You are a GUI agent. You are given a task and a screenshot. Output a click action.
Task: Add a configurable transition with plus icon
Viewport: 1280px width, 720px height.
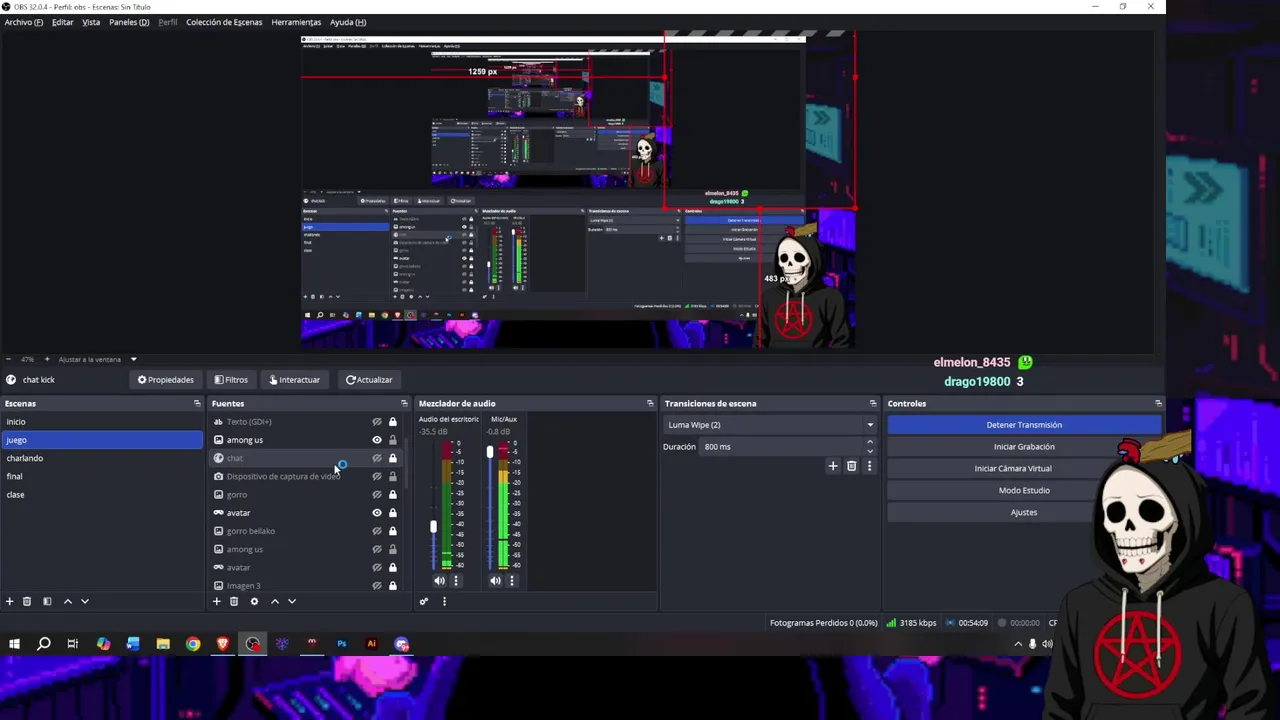coord(833,466)
